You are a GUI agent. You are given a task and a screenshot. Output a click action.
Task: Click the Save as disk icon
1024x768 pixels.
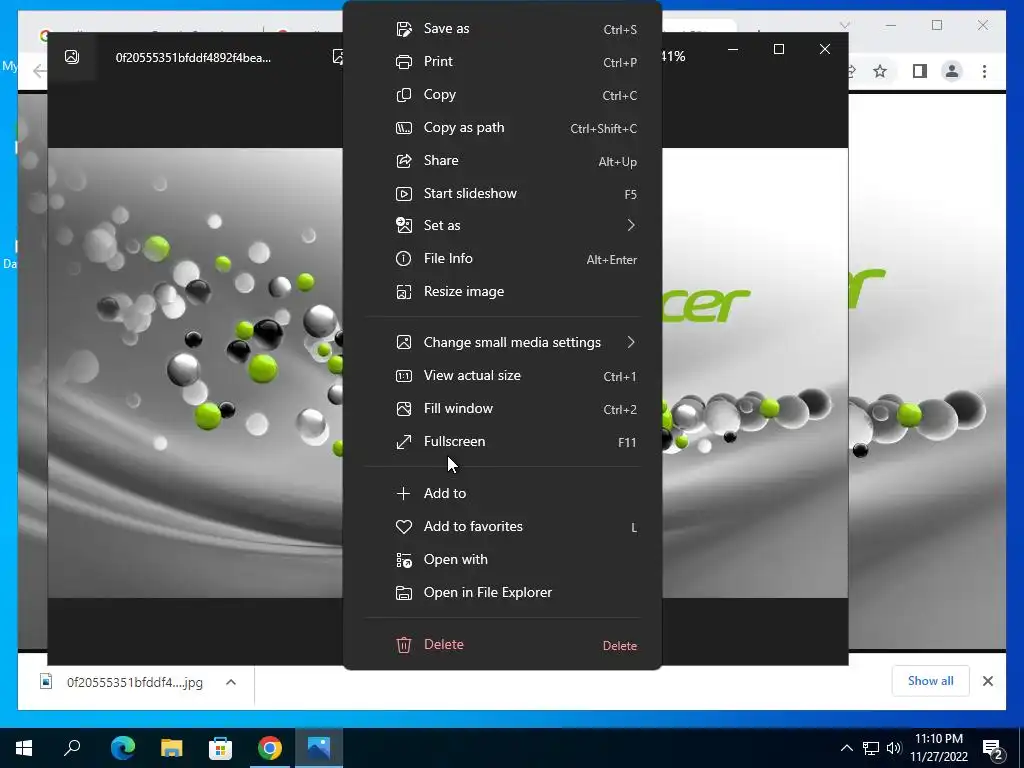pyautogui.click(x=404, y=29)
